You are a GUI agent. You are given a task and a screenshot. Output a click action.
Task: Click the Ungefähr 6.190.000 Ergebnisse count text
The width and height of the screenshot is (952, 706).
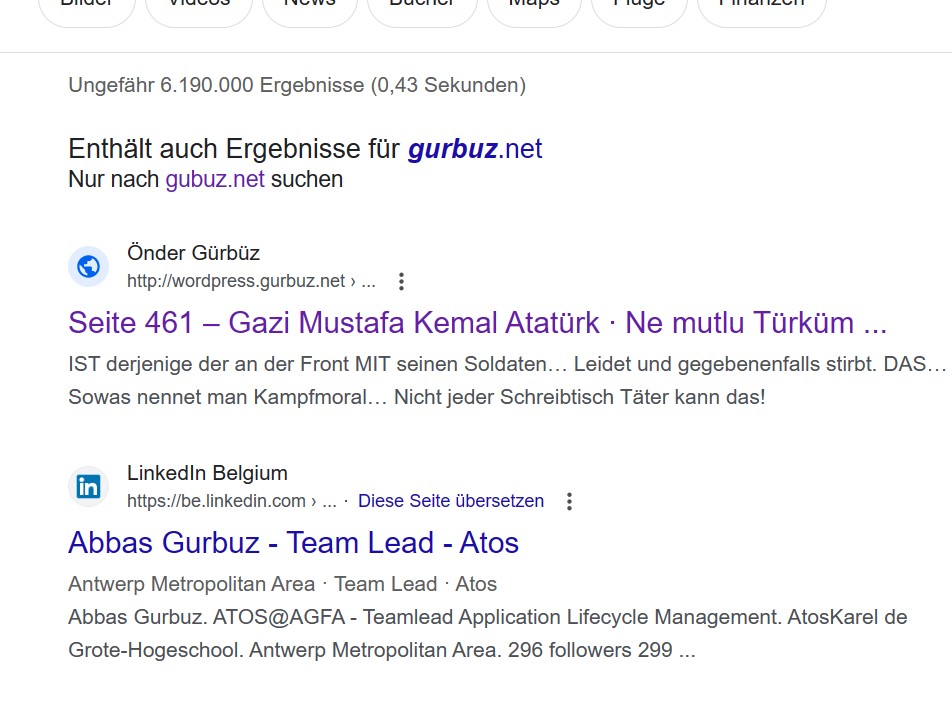[298, 85]
